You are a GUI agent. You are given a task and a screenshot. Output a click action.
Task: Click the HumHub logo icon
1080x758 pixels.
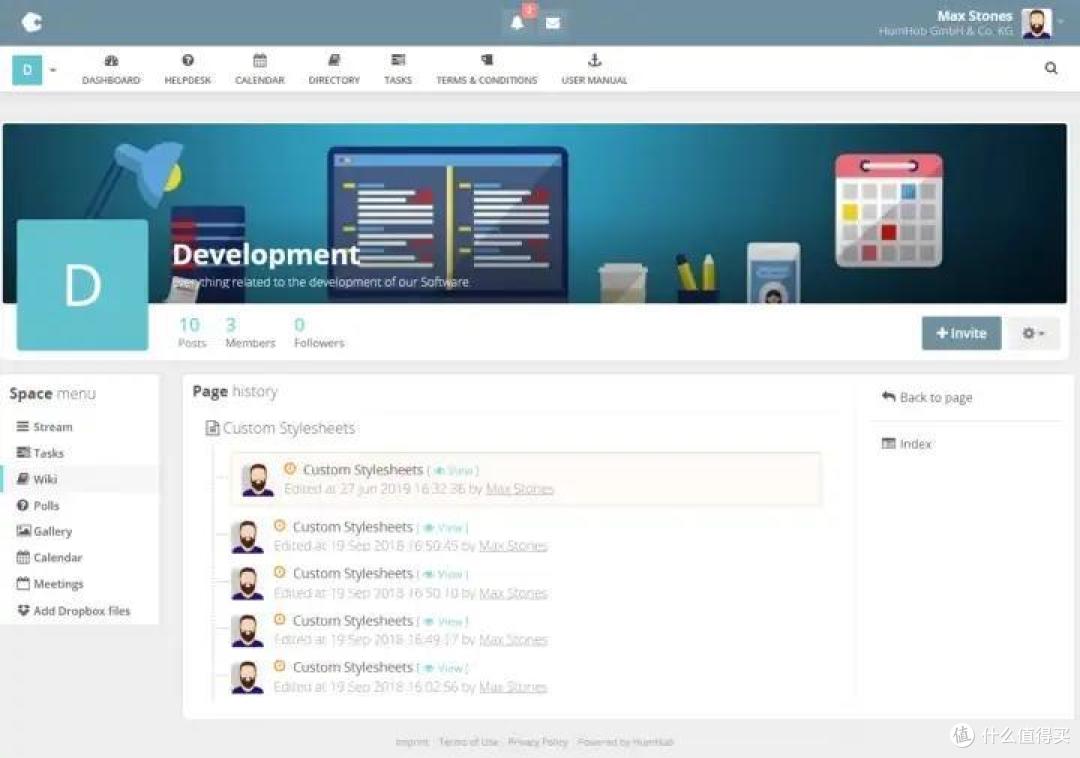(x=32, y=22)
